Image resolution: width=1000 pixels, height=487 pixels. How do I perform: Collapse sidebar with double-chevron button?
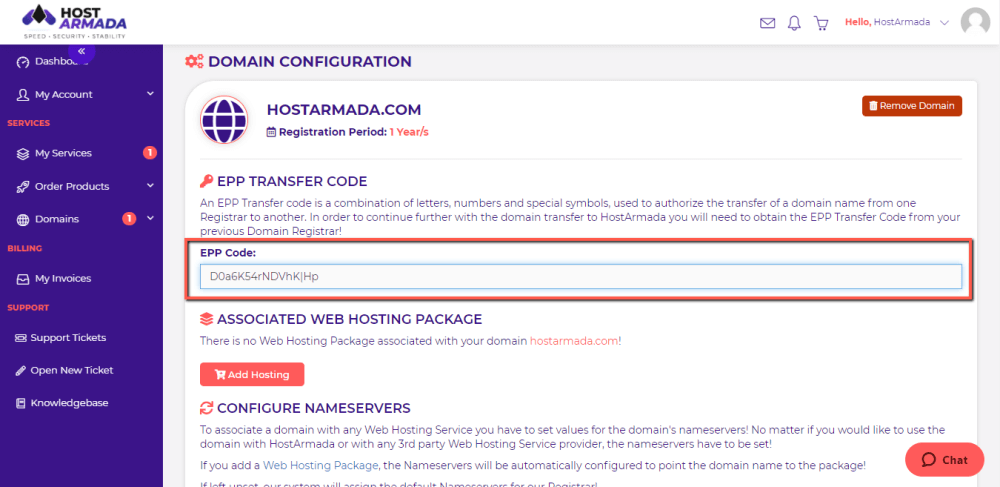point(82,51)
